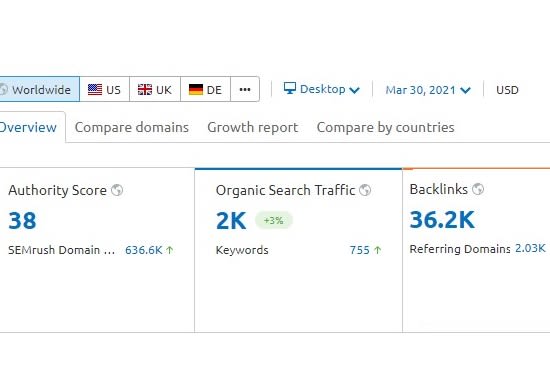Click the Authority Score heading

[x=57, y=190]
